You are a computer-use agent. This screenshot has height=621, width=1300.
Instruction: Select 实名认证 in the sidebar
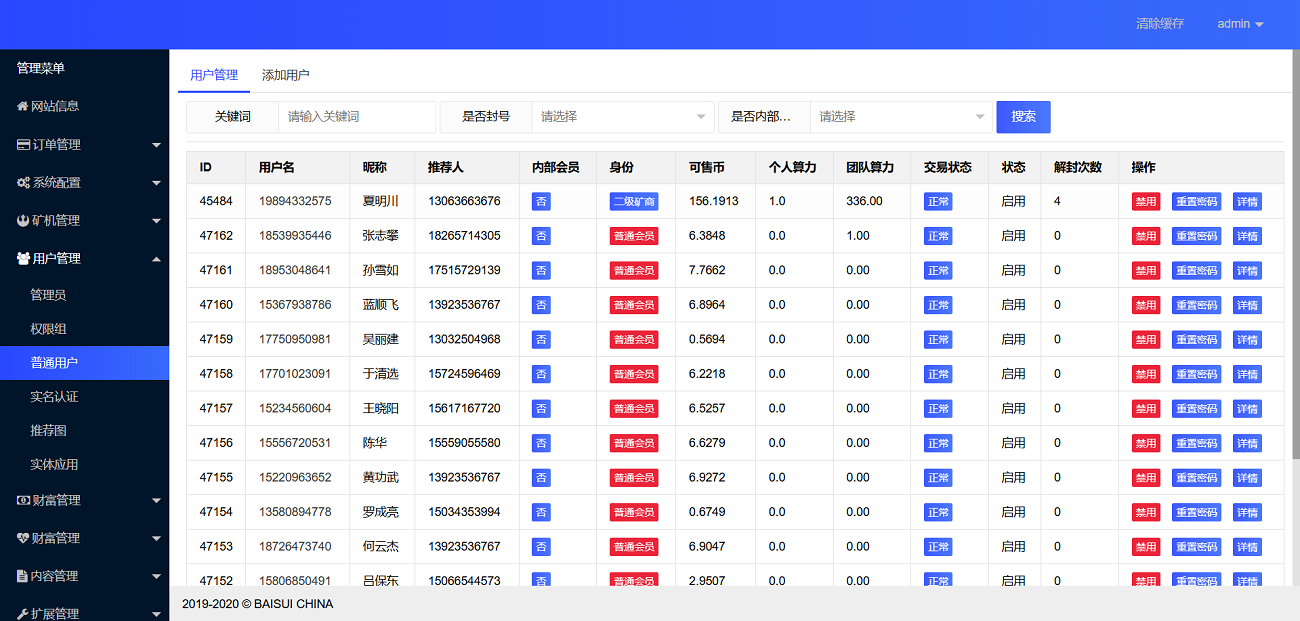click(54, 397)
